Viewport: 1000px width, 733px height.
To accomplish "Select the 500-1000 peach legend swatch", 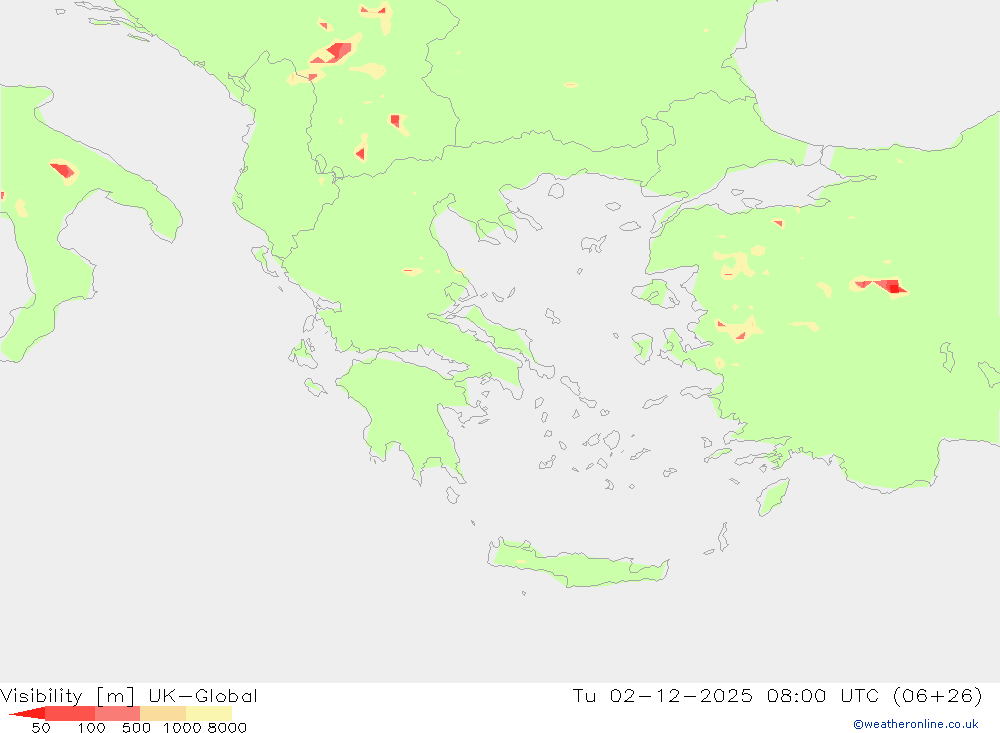I will tap(163, 713).
